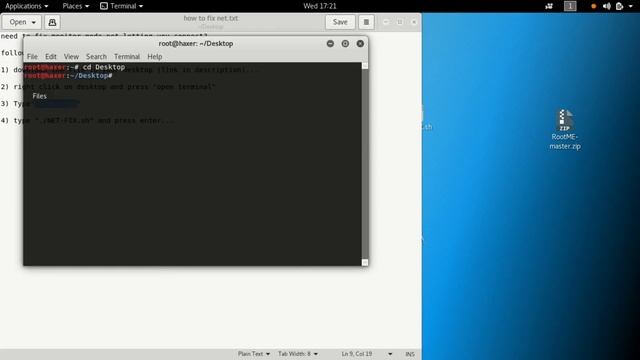Open the Places menu in top bar
This screenshot has width=640, height=360.
(76, 6)
